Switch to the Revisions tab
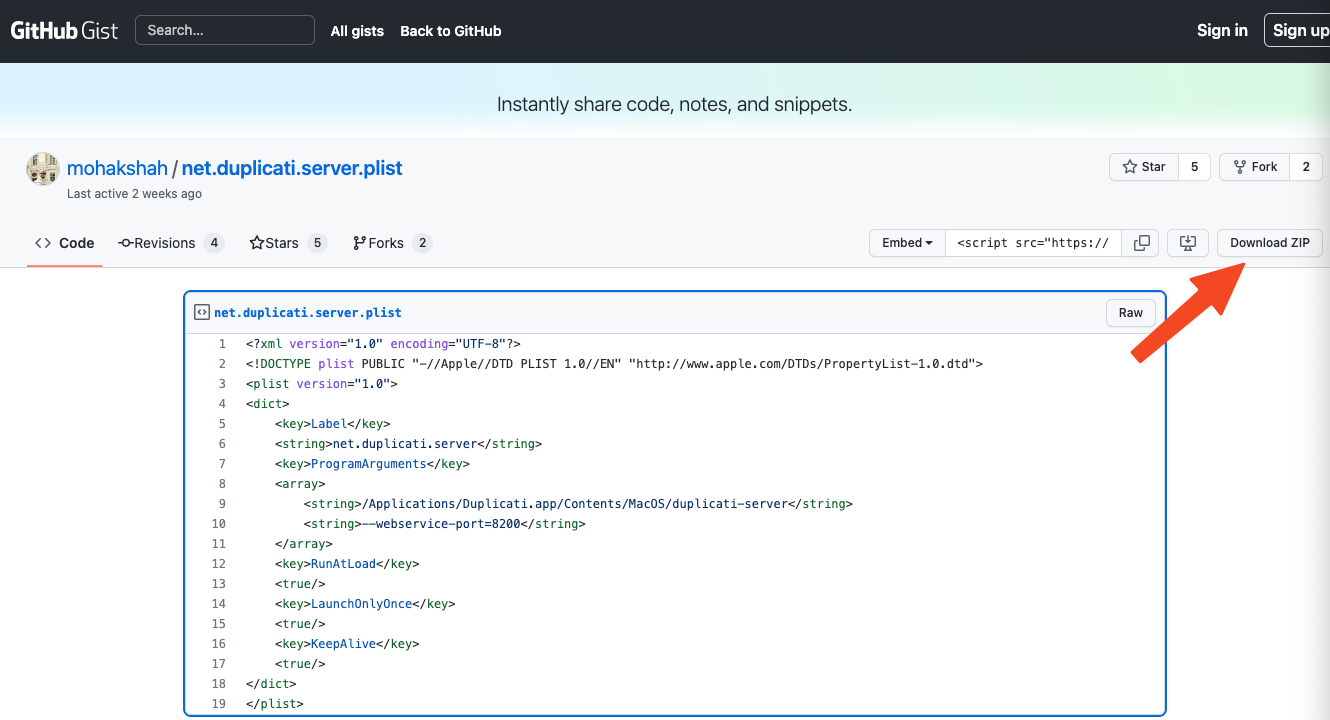 (157, 243)
